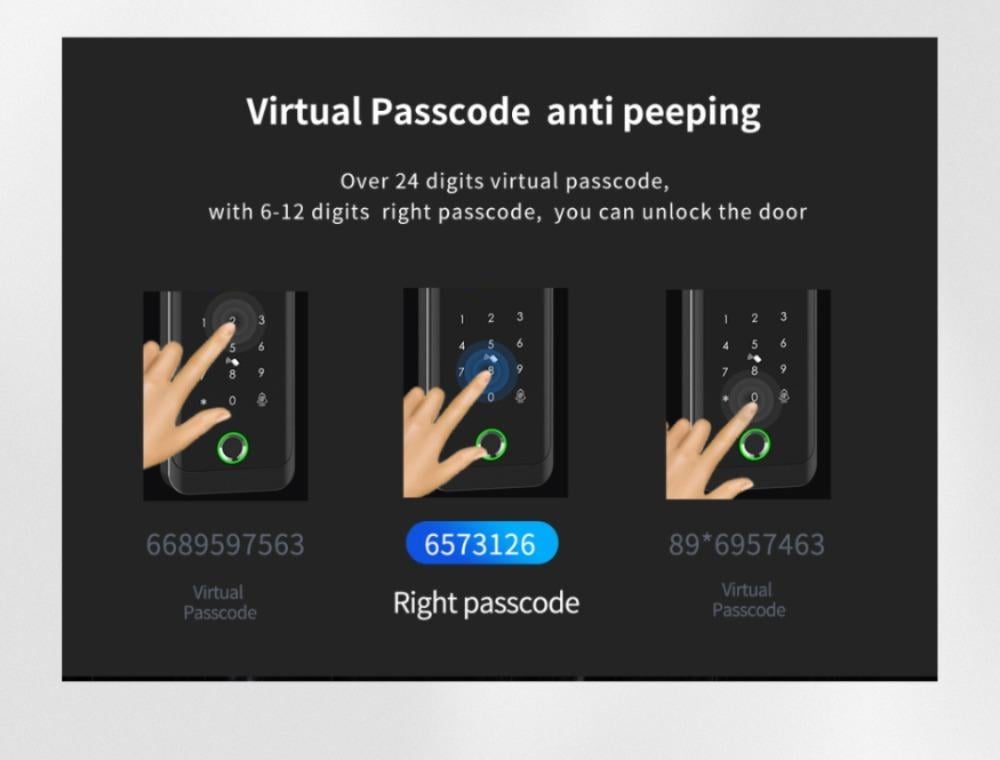Tap key 3 on the blue-glow lock keypad
Screen dimensions: 1000x760
[520, 317]
